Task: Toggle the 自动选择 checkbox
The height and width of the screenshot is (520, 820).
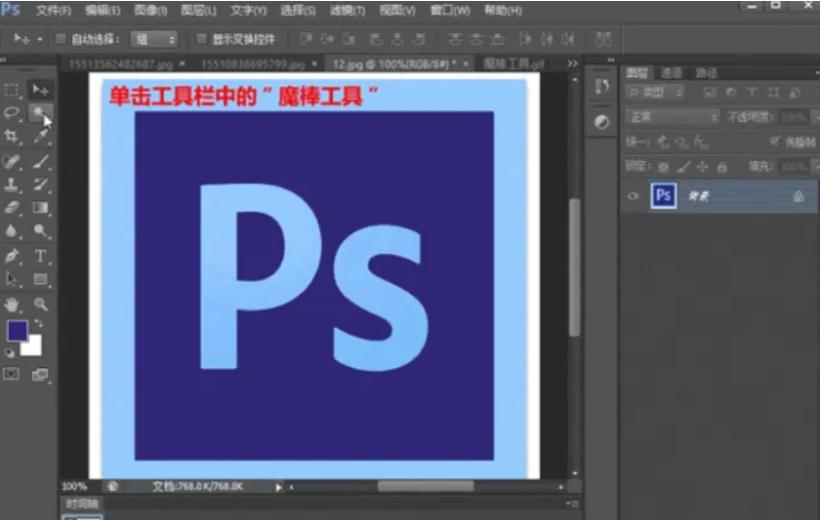Action: point(60,39)
